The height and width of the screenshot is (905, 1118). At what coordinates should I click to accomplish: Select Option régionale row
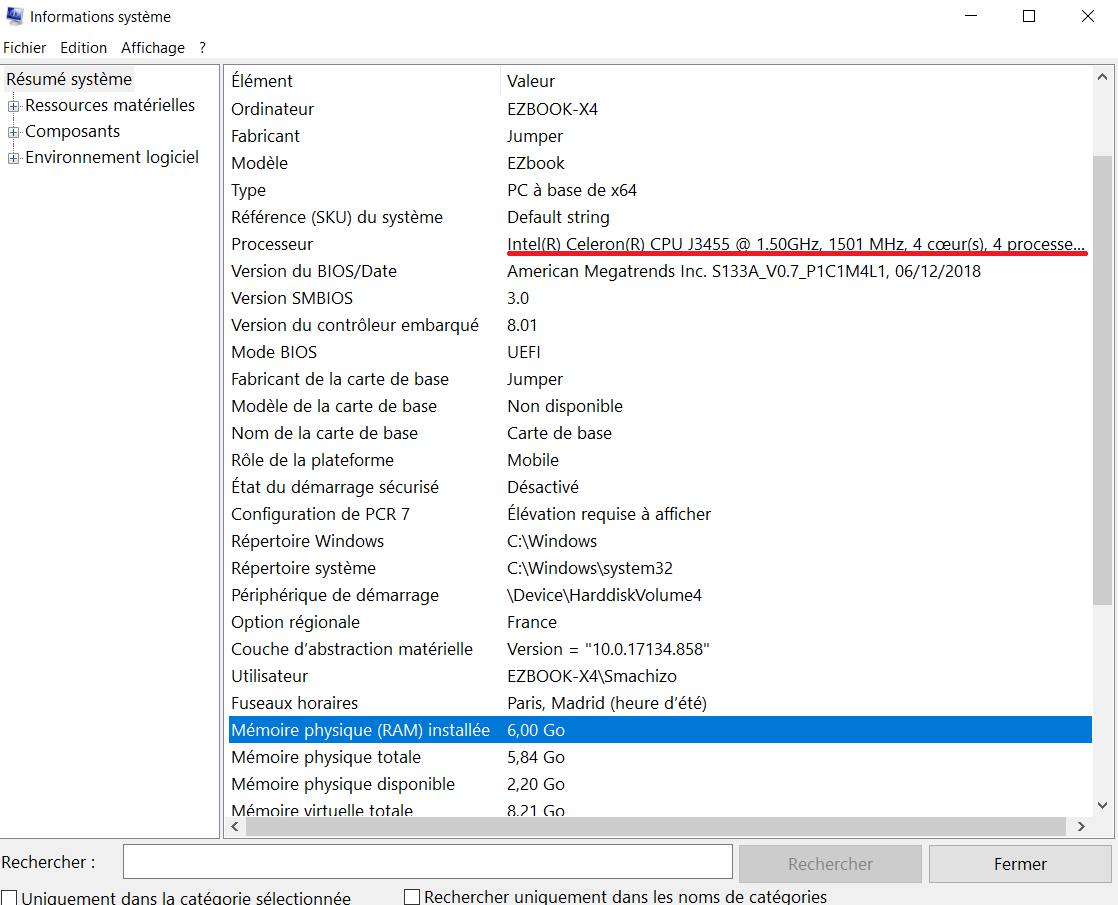pos(660,623)
